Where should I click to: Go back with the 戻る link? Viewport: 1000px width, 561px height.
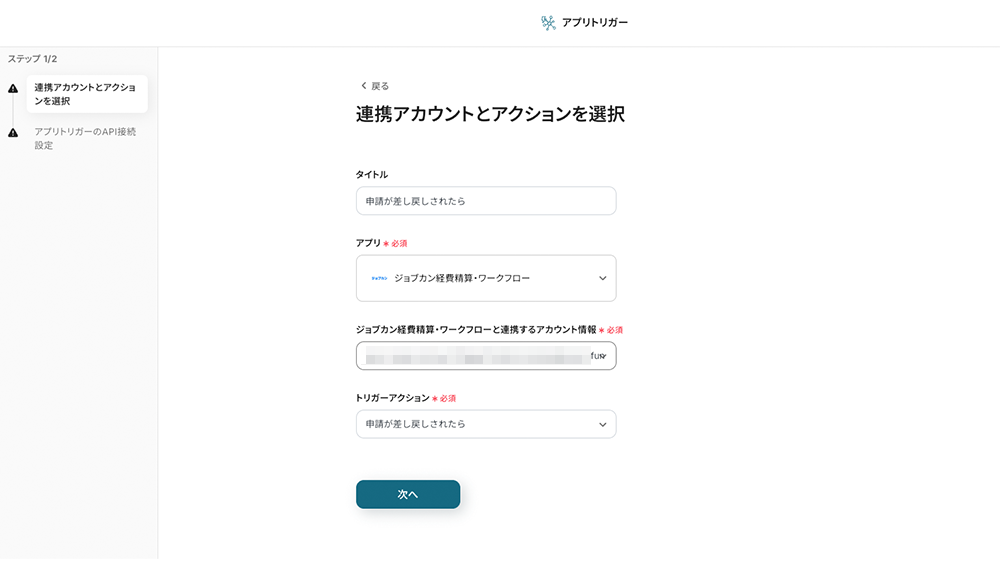(380, 86)
